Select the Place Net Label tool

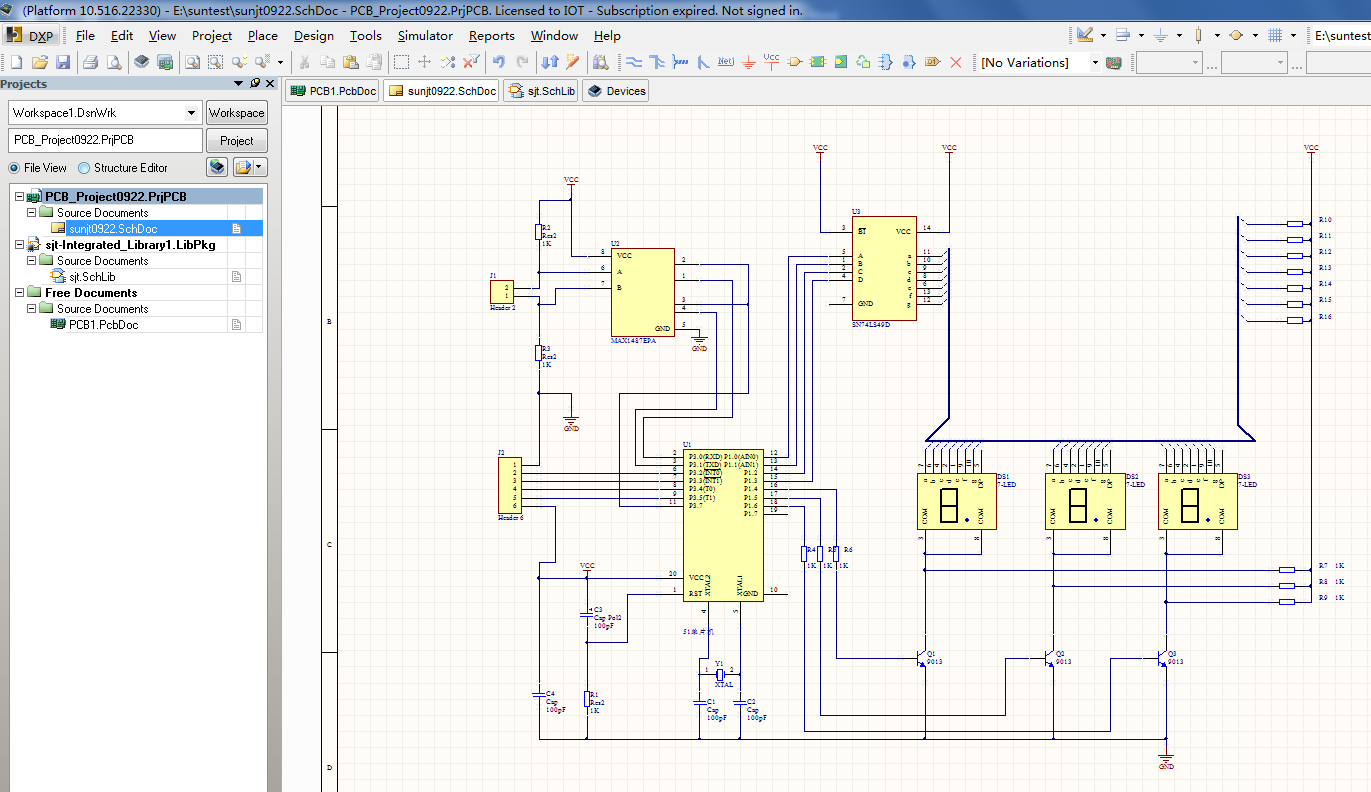(x=726, y=62)
